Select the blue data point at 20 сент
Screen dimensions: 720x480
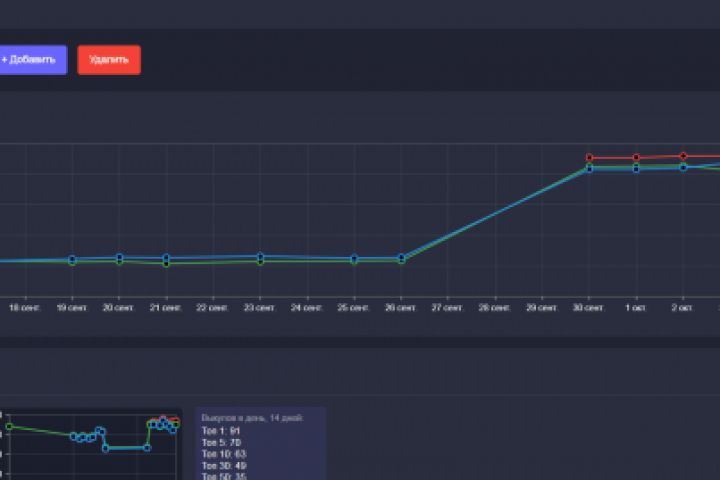pyautogui.click(x=119, y=257)
